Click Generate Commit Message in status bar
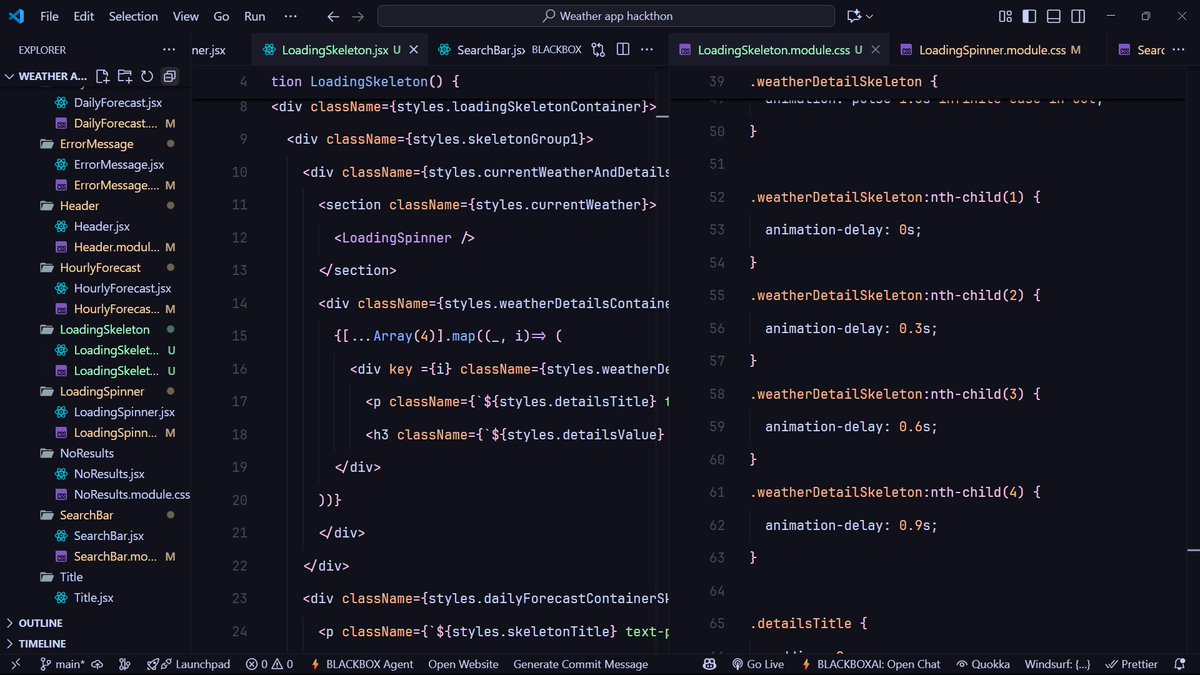Image resolution: width=1200 pixels, height=675 pixels. tap(580, 663)
